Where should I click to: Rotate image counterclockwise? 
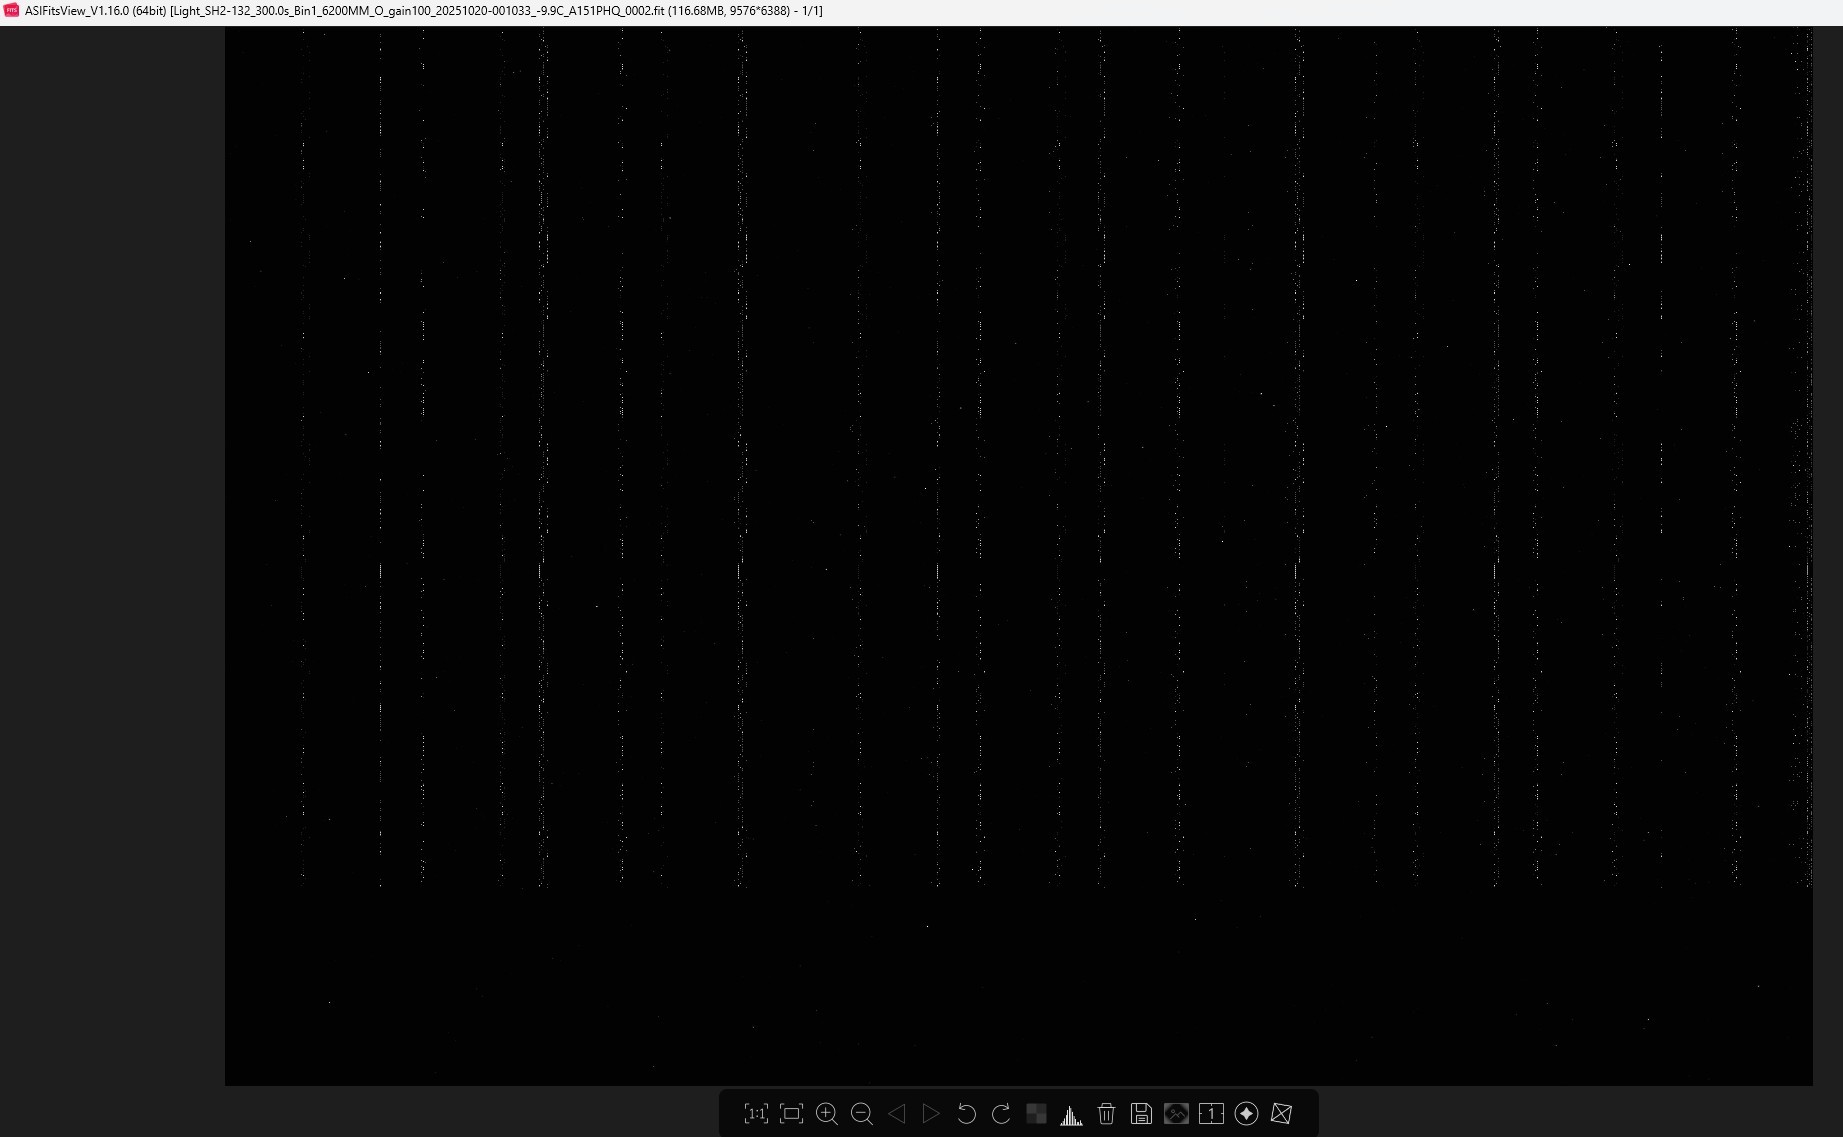(x=966, y=1114)
